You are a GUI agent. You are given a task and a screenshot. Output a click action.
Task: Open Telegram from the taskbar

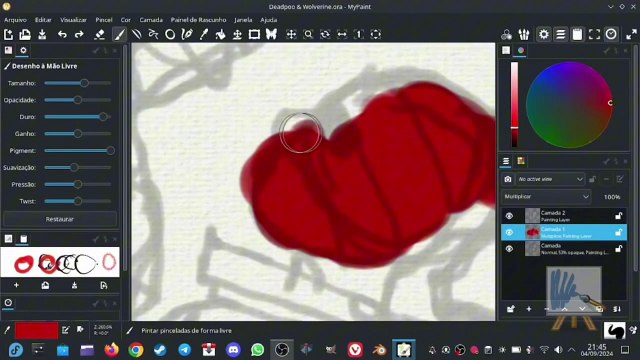click(184, 350)
